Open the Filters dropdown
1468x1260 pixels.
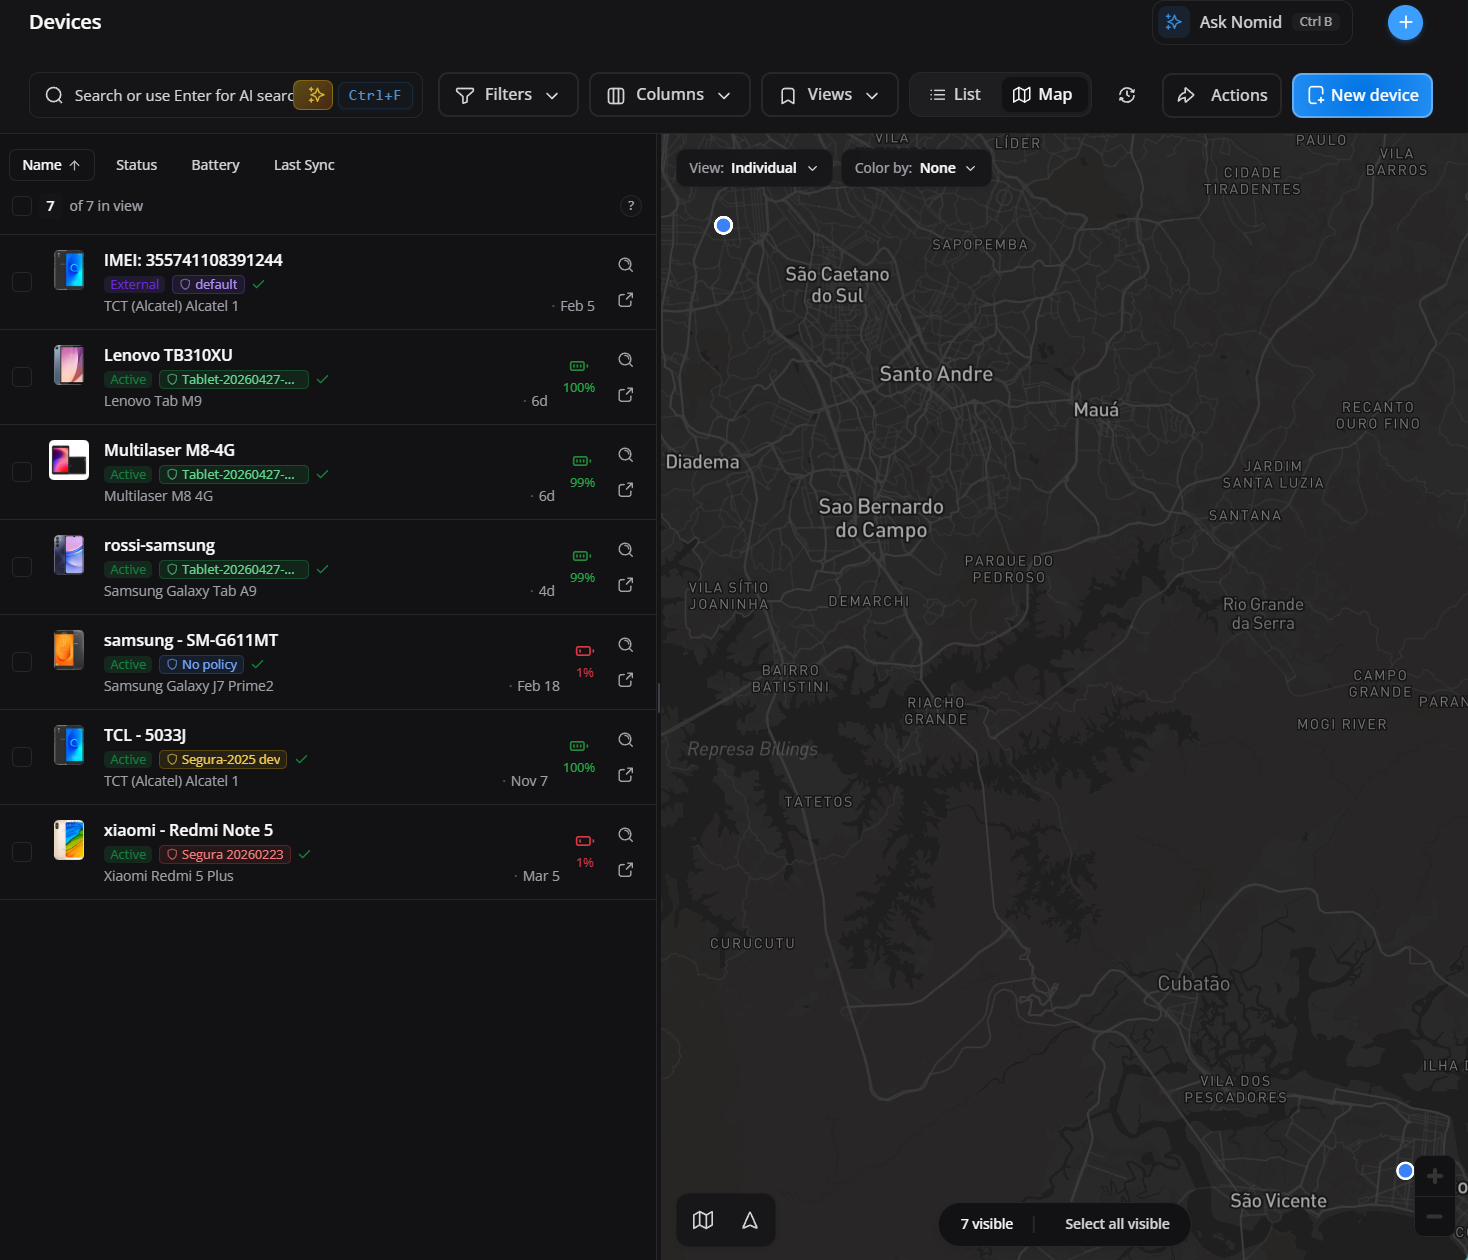508,95
